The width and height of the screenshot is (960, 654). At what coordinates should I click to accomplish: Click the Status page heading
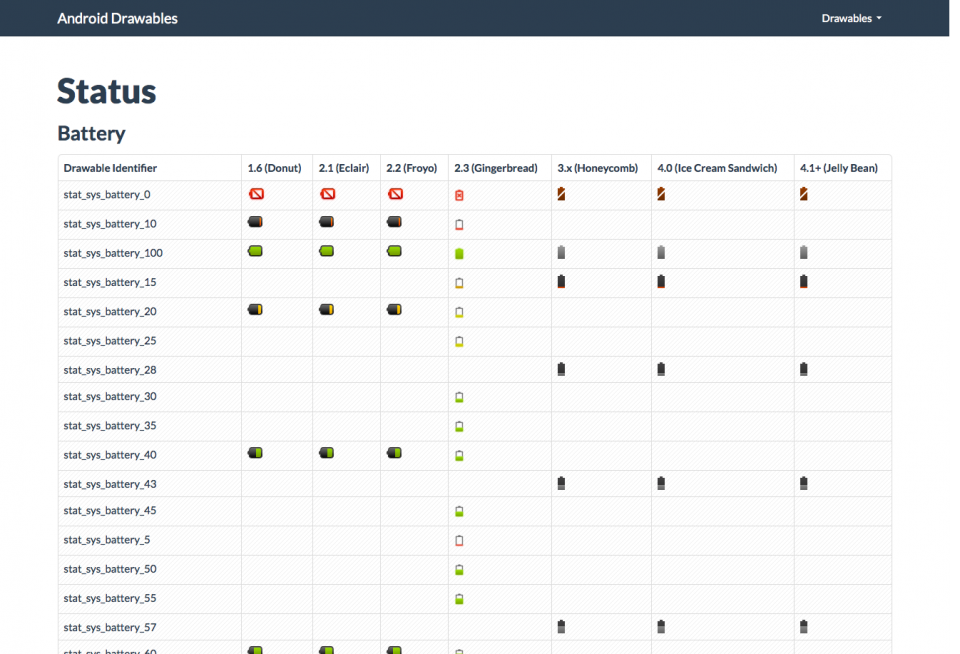point(107,91)
